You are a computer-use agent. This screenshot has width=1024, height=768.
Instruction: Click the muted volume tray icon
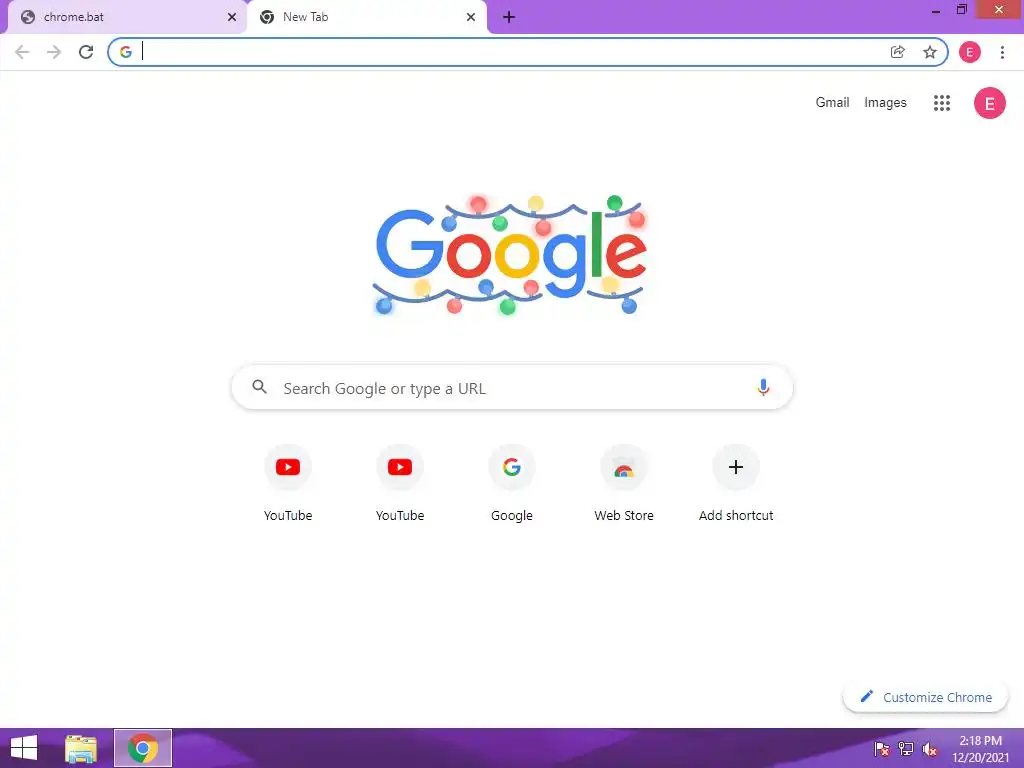[930, 749]
